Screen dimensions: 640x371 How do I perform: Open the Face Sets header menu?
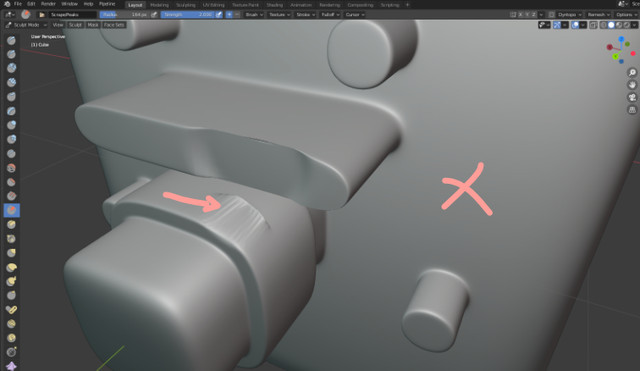tap(114, 25)
